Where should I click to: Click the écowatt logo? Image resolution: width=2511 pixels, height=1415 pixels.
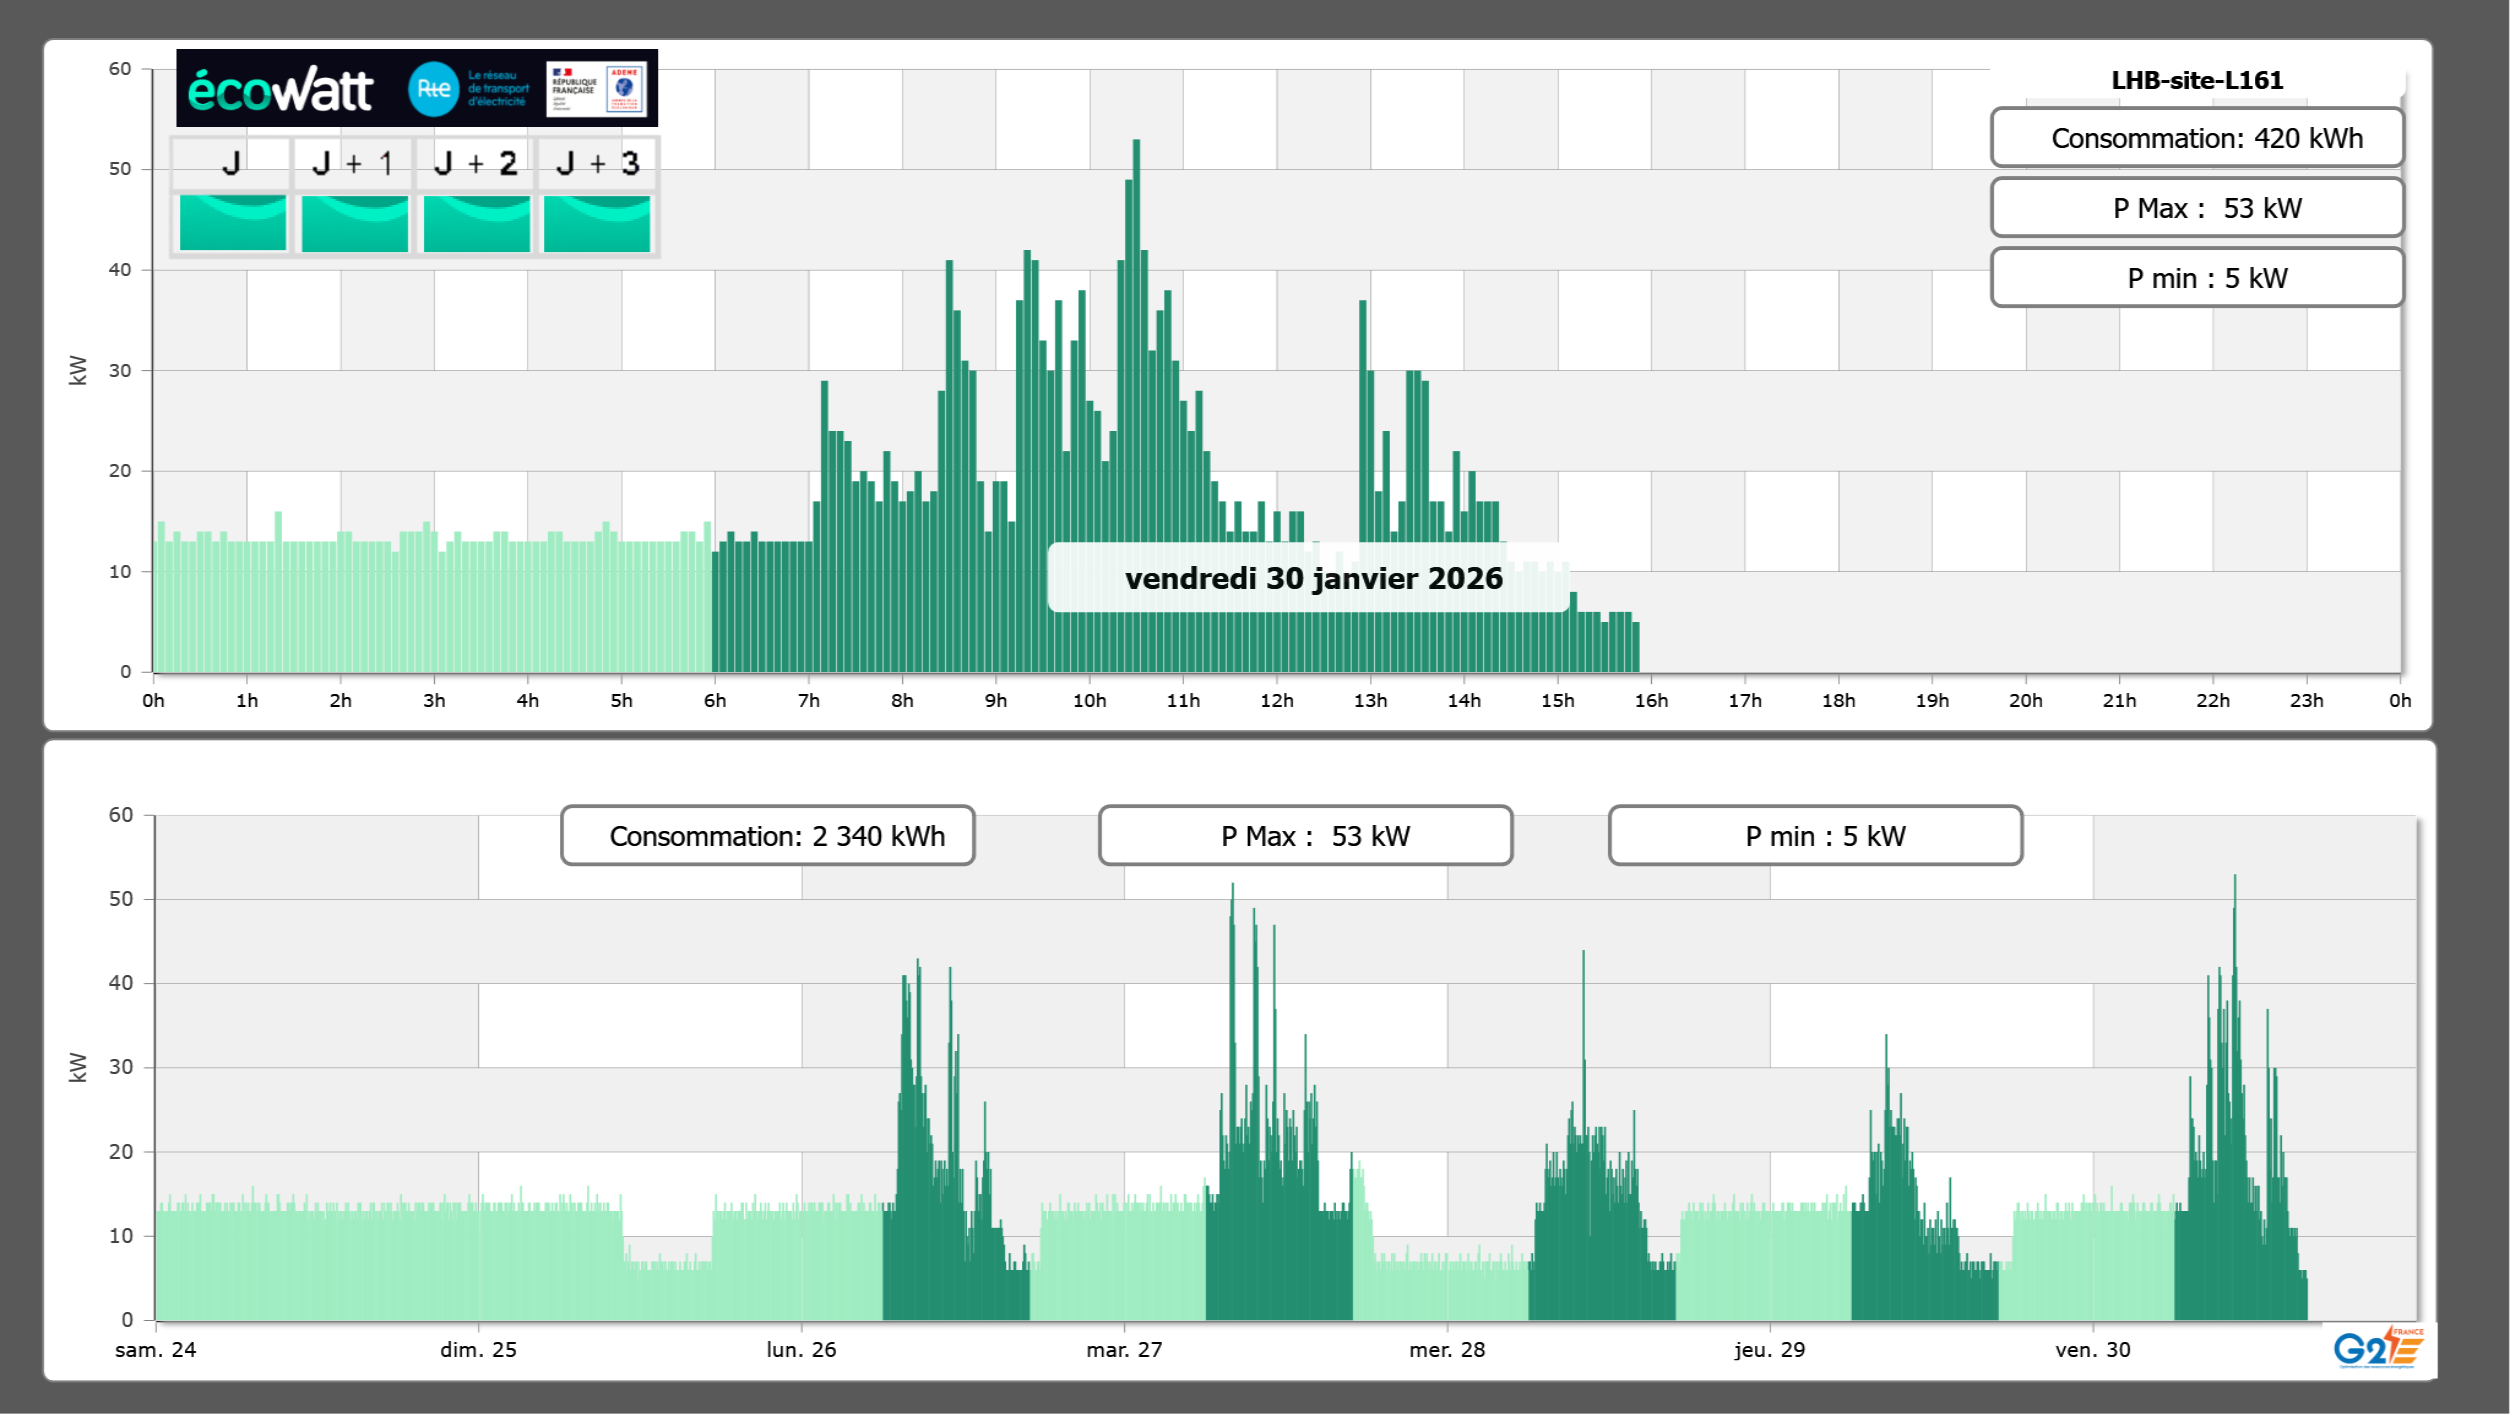click(281, 90)
